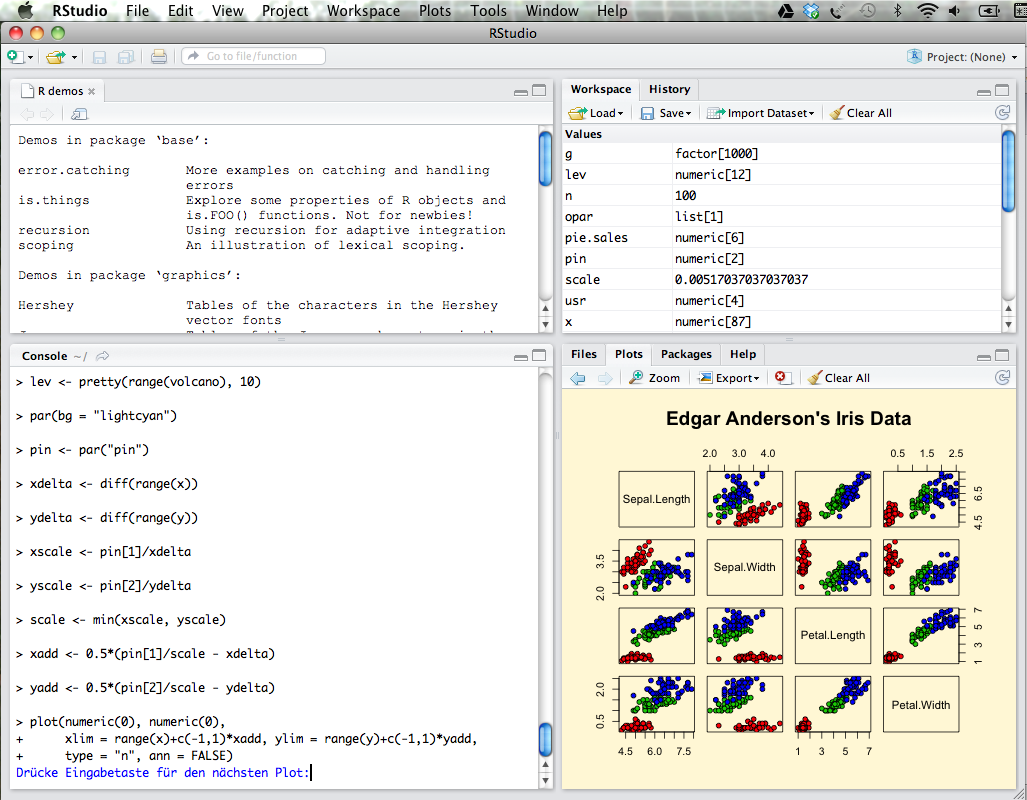1027x800 pixels.
Task: Click the volume icon in menu bar
Action: 955,11
